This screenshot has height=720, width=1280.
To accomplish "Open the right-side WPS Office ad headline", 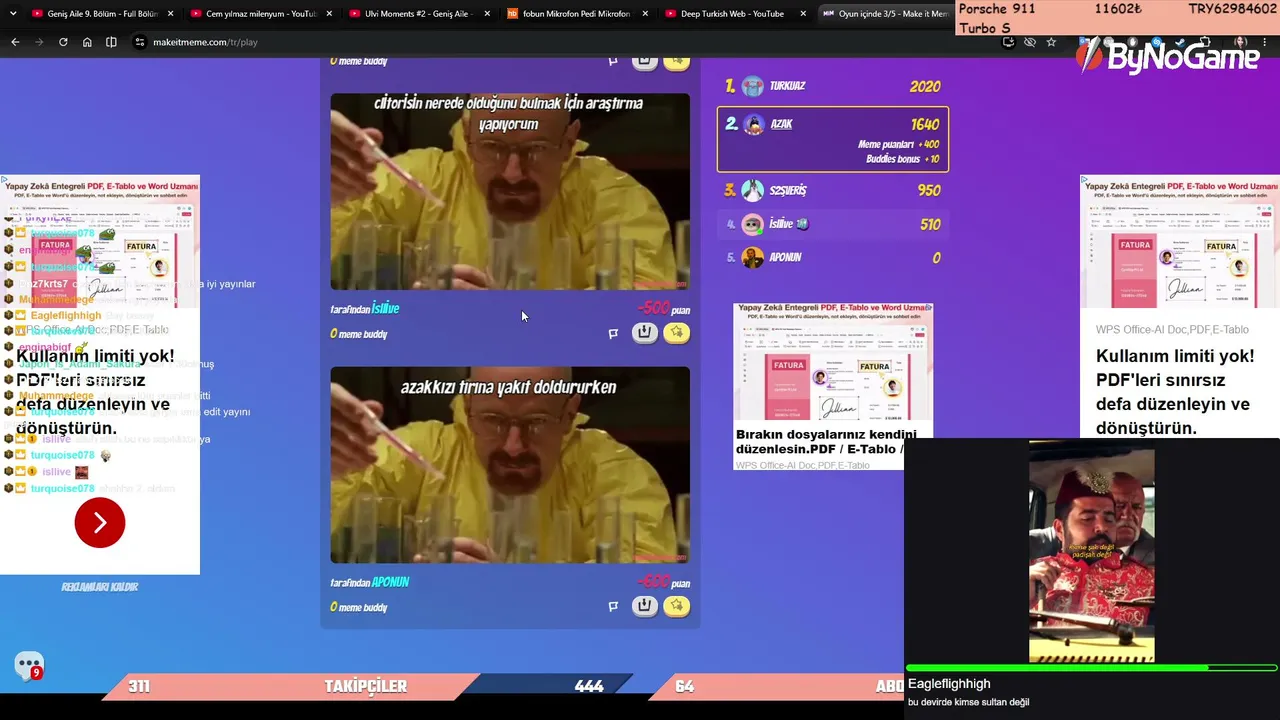I will 1175,392.
